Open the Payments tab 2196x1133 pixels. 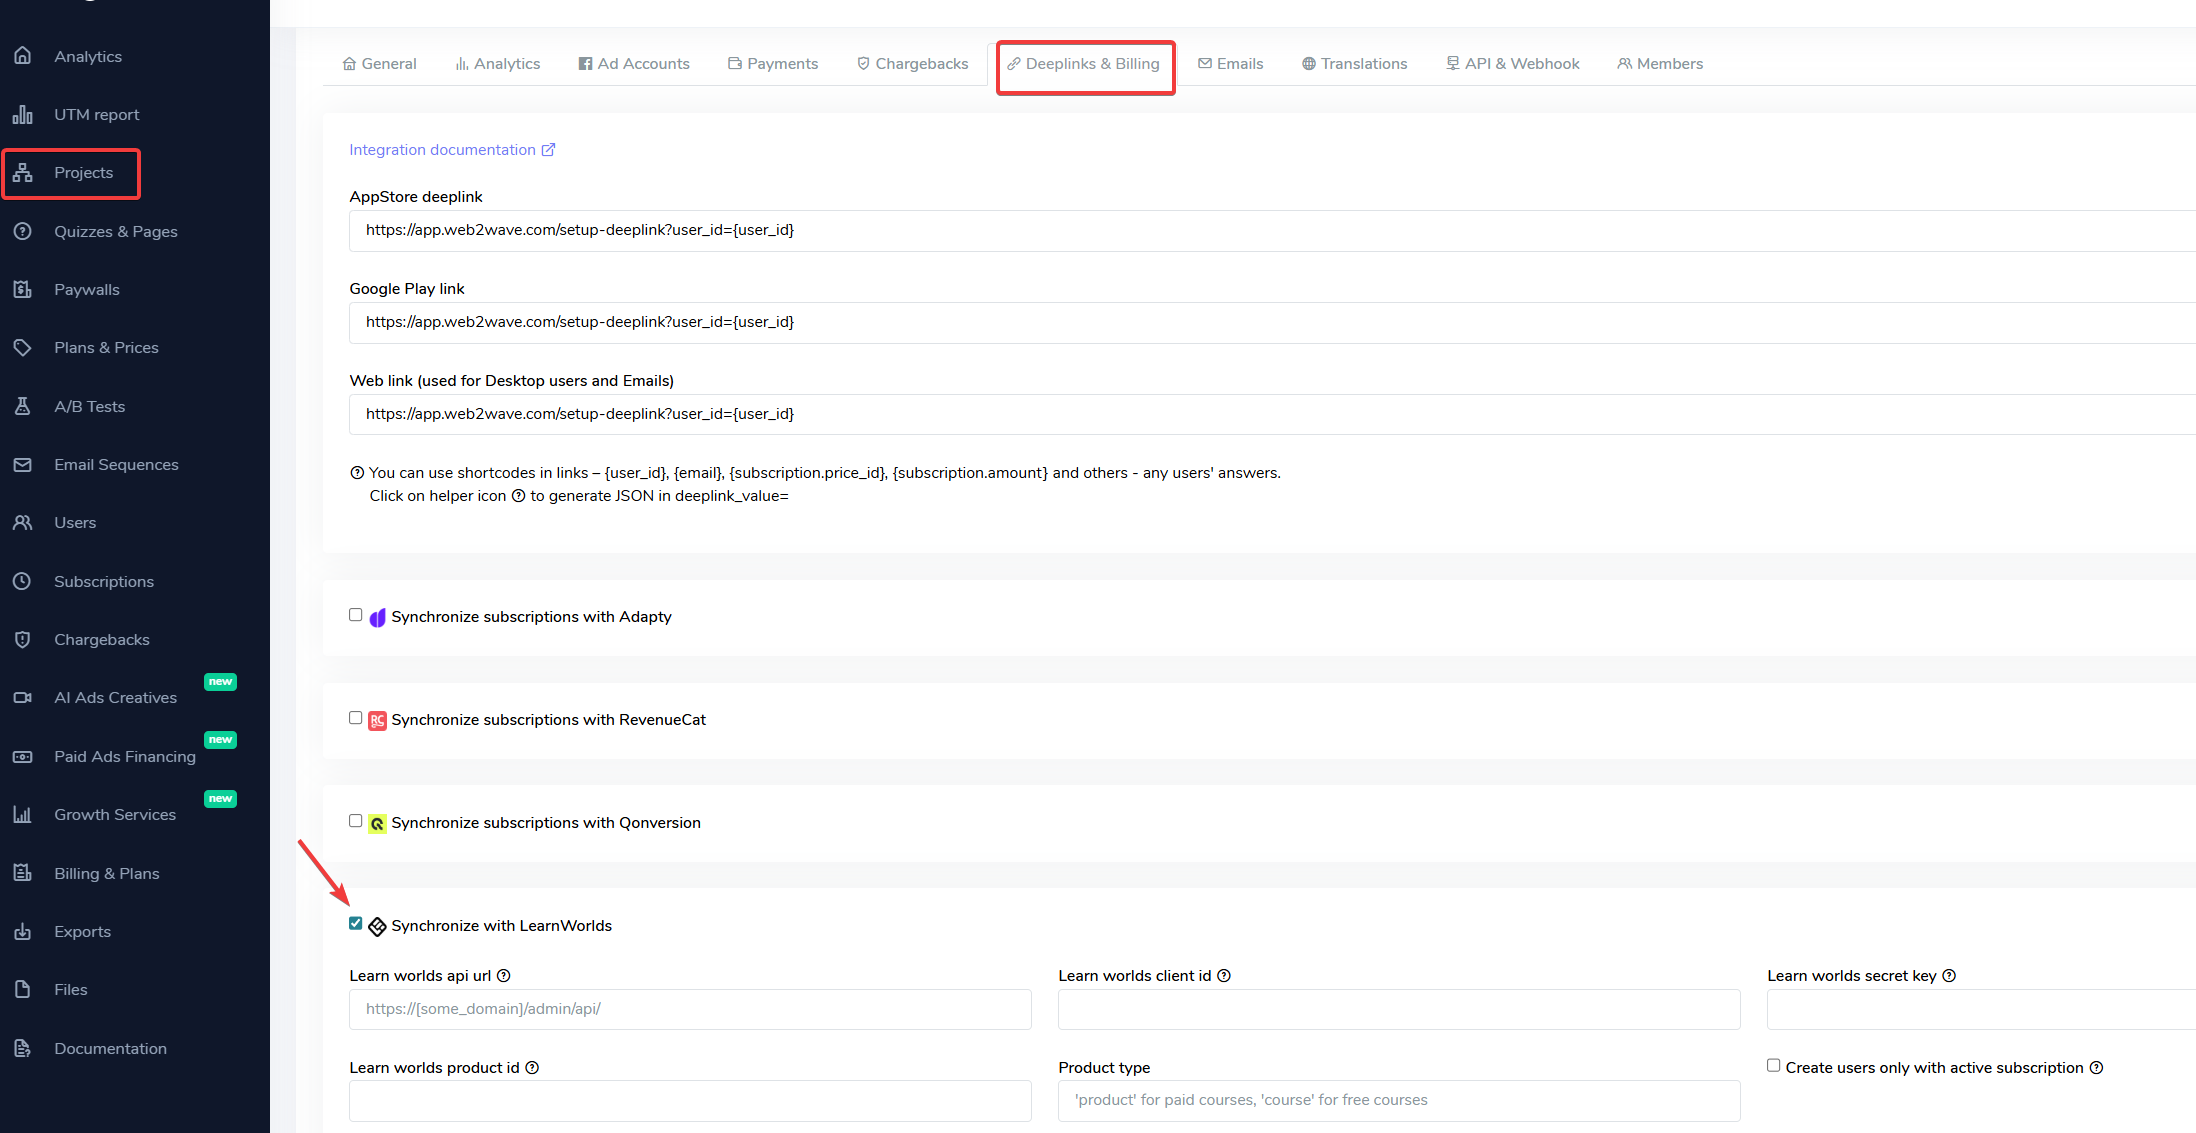[x=773, y=64]
